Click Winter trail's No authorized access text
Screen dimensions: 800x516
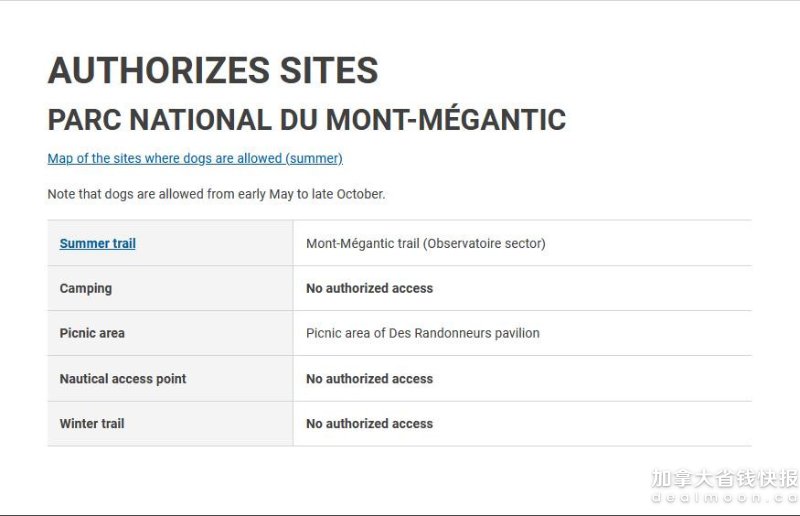(x=369, y=424)
